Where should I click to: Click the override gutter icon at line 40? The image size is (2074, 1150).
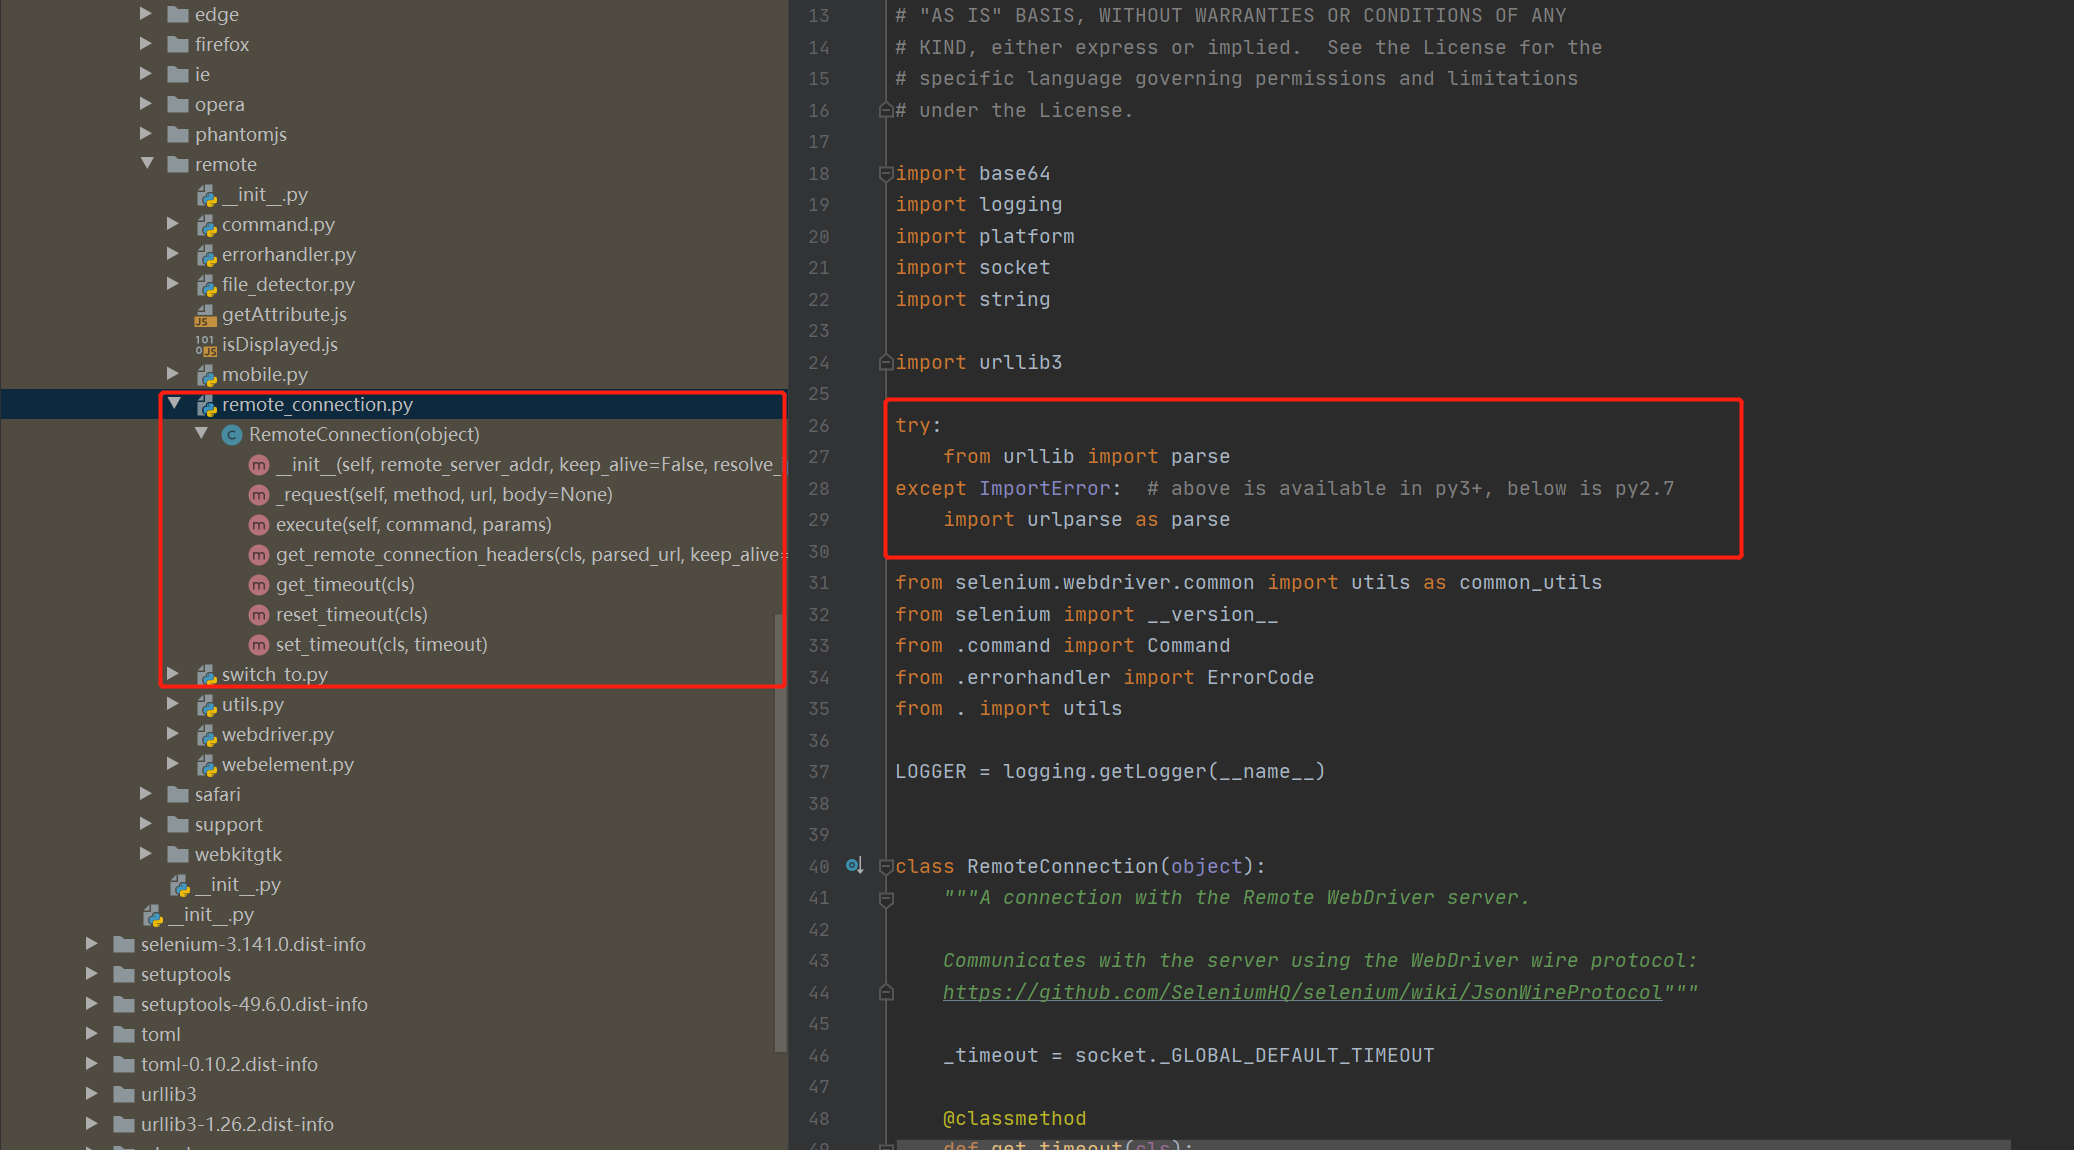point(854,866)
